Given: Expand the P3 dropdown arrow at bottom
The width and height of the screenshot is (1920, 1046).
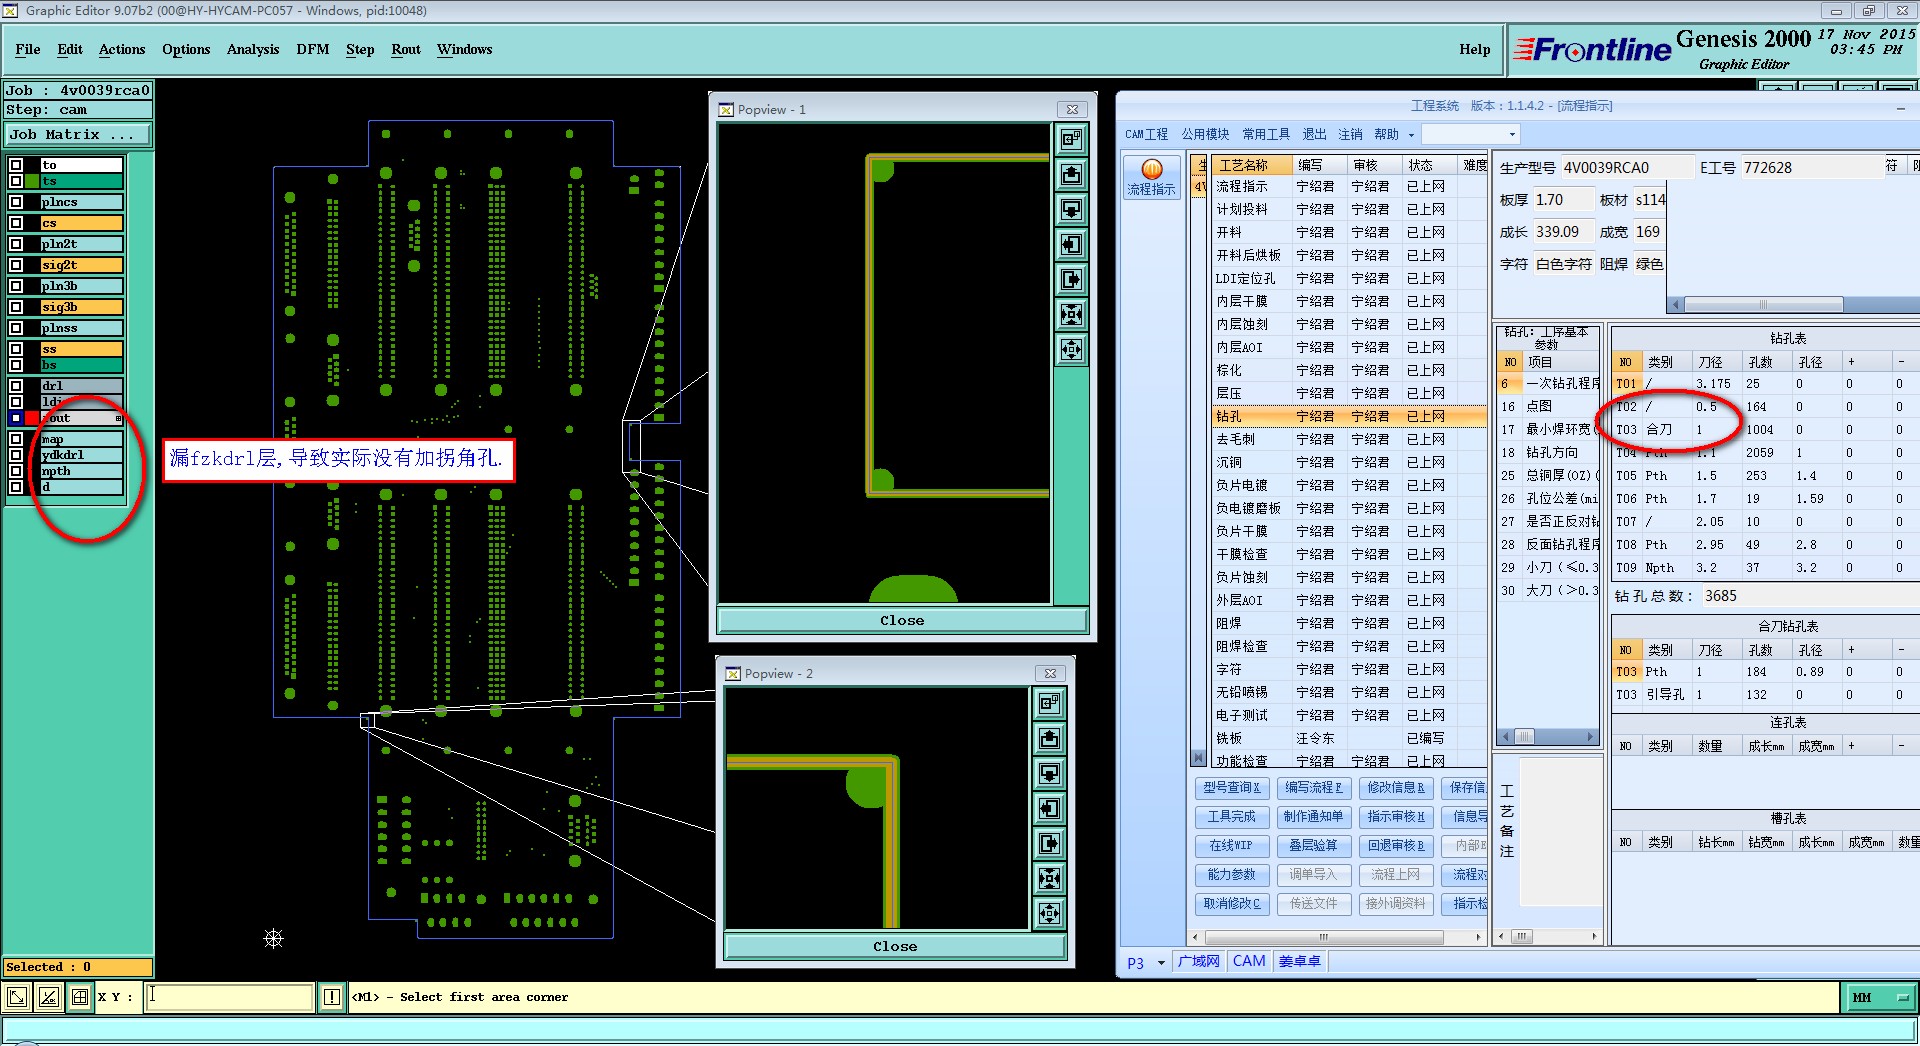Looking at the screenshot, I should coord(1161,963).
